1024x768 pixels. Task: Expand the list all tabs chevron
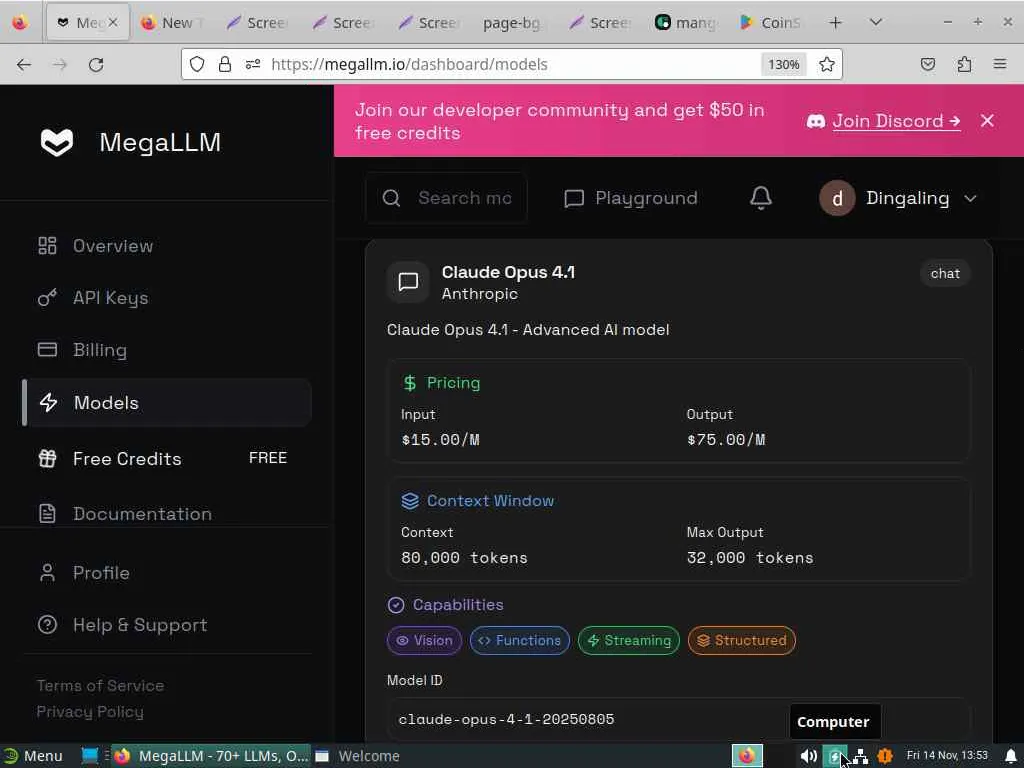tap(876, 23)
